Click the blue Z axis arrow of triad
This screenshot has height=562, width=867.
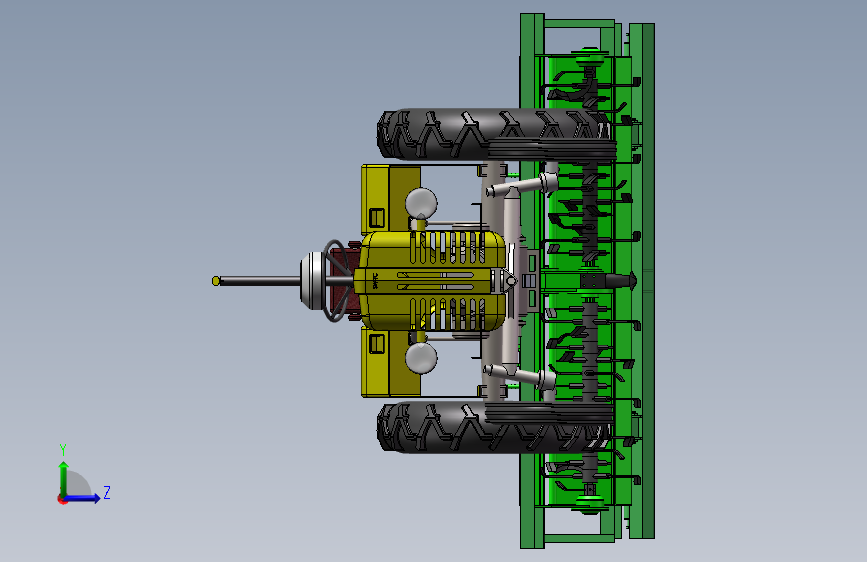tap(83, 498)
